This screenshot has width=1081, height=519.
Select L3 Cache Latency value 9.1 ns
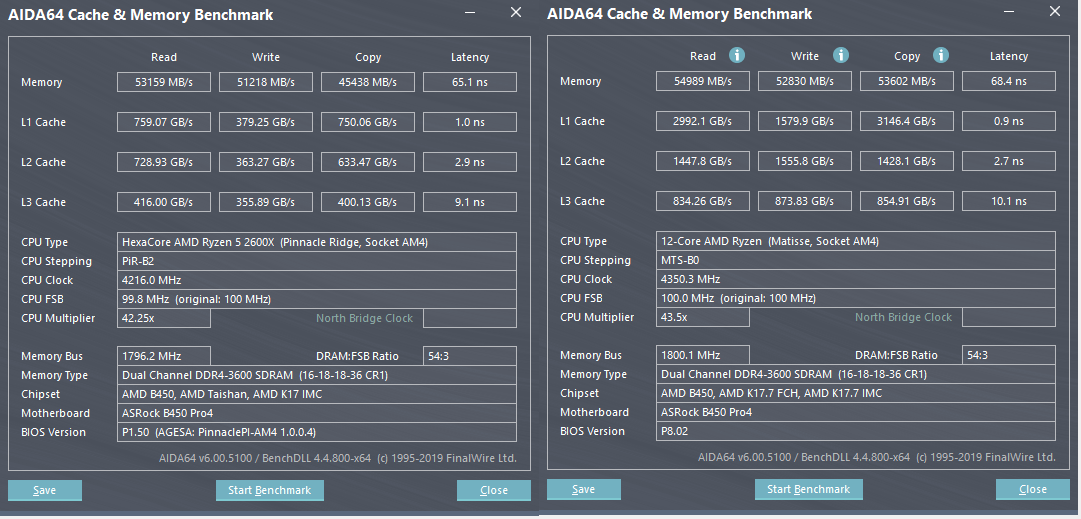pyautogui.click(x=470, y=202)
